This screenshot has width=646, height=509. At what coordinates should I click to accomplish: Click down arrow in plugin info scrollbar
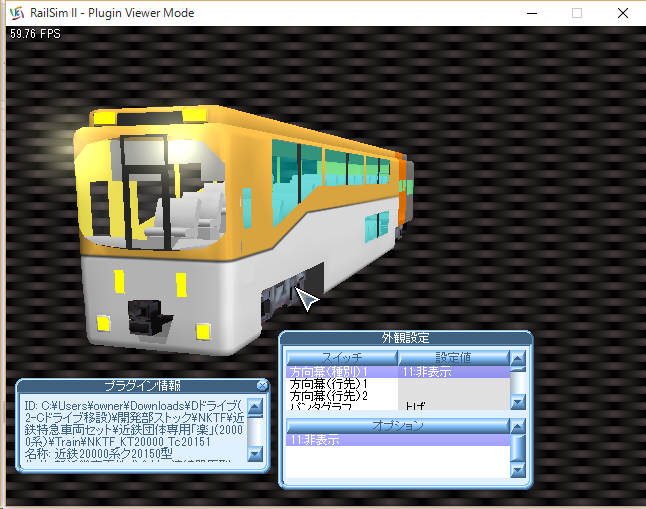click(255, 454)
